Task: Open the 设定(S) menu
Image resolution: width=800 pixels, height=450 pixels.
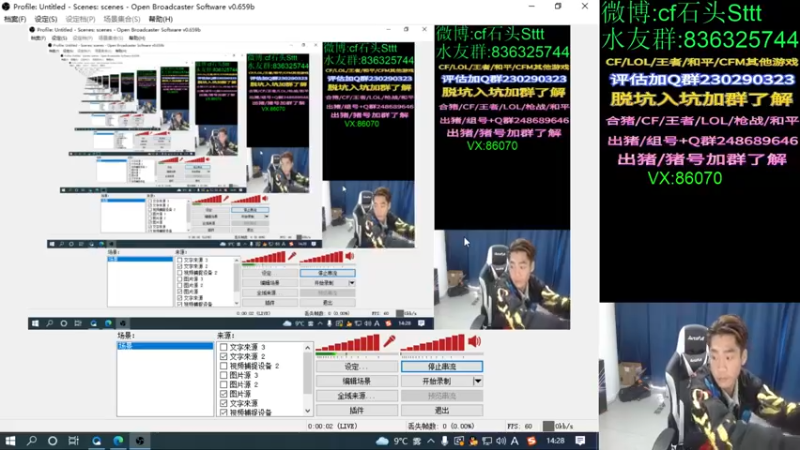Action: [x=46, y=19]
